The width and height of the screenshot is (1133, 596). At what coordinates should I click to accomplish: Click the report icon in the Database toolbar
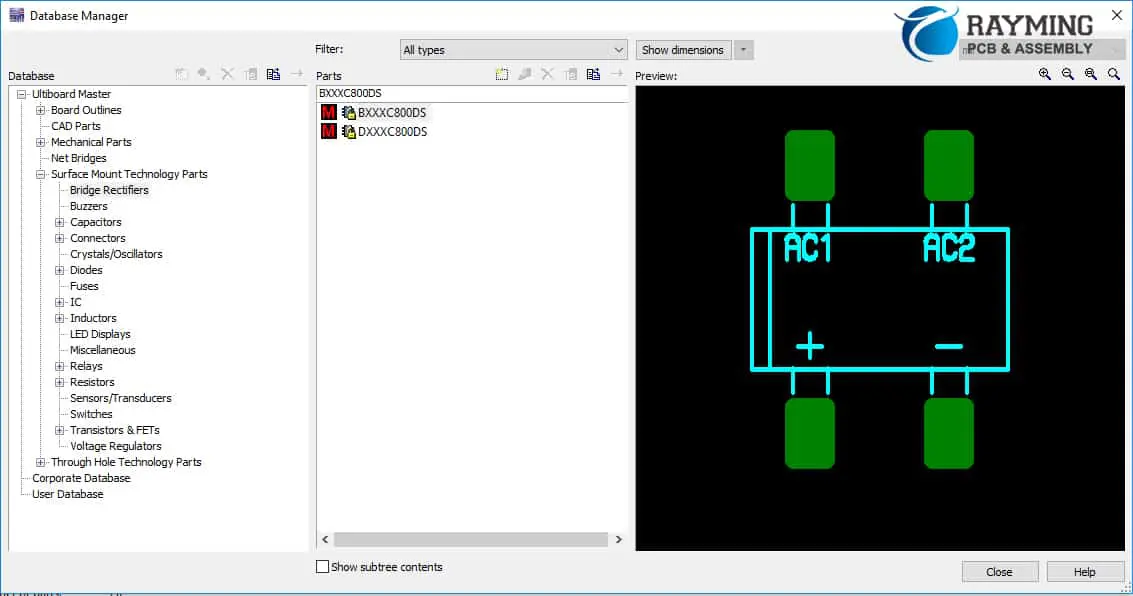click(x=274, y=75)
